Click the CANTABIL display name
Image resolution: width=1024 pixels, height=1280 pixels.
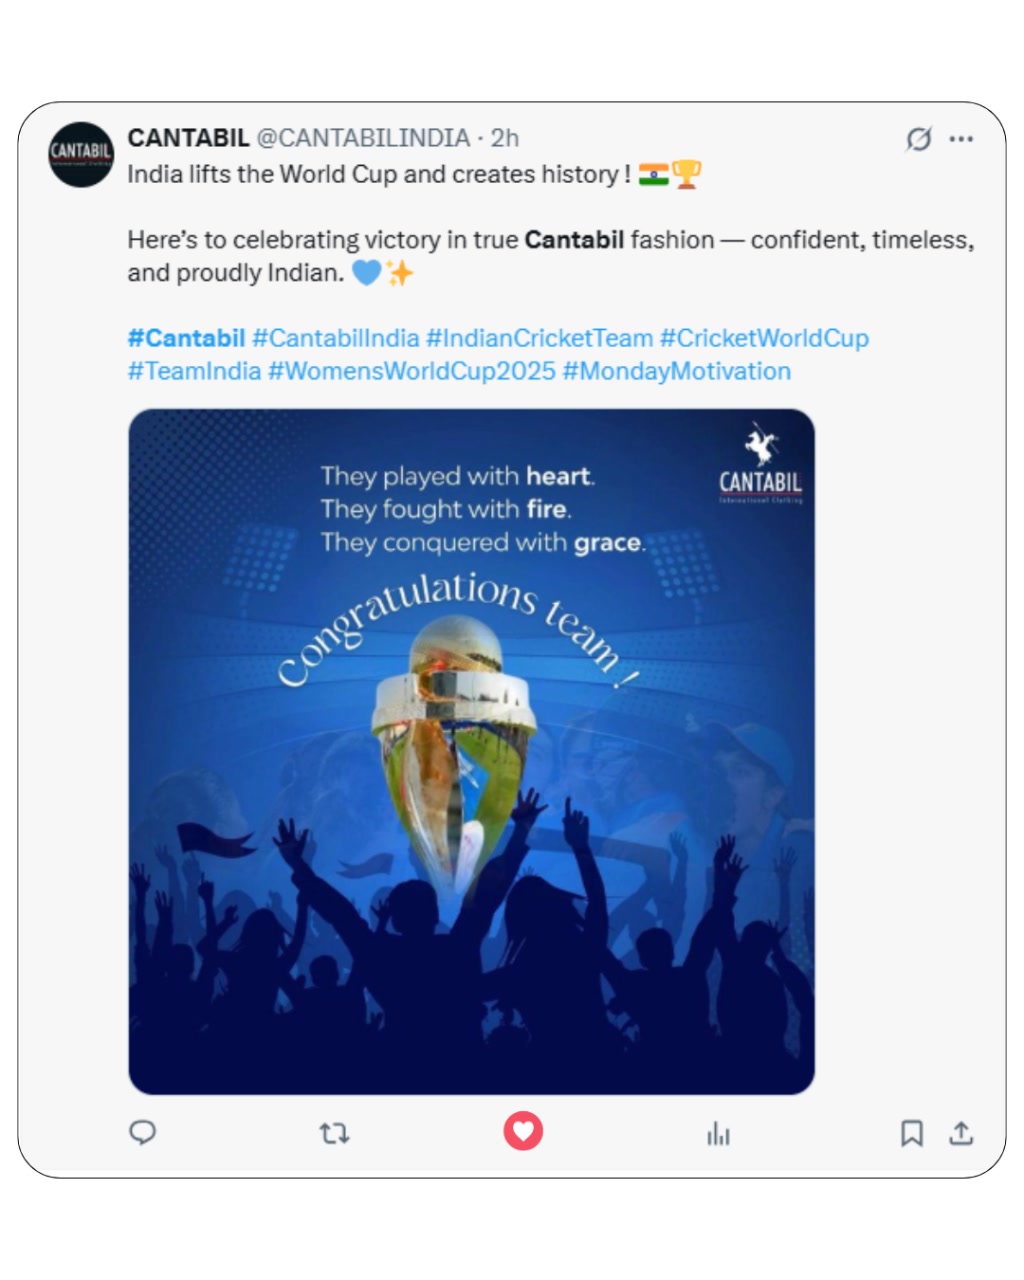(188, 139)
